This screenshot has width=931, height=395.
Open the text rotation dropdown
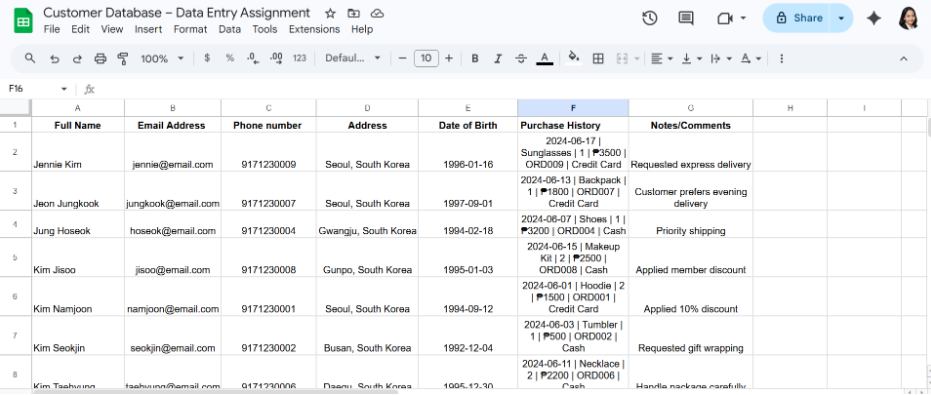pyautogui.click(x=750, y=58)
